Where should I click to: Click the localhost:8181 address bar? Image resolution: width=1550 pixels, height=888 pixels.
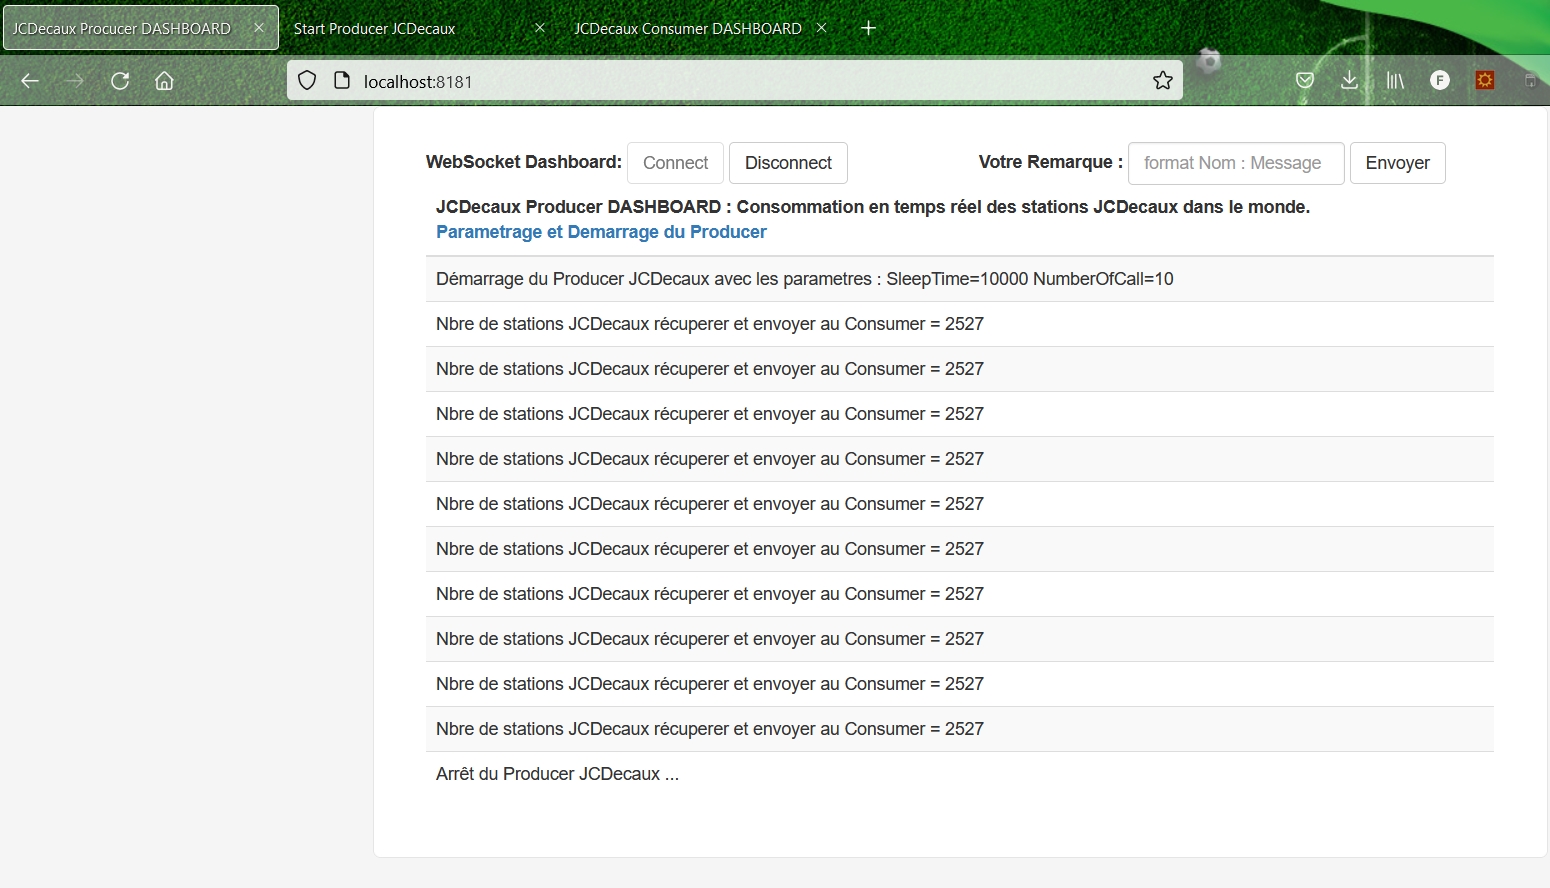click(735, 81)
